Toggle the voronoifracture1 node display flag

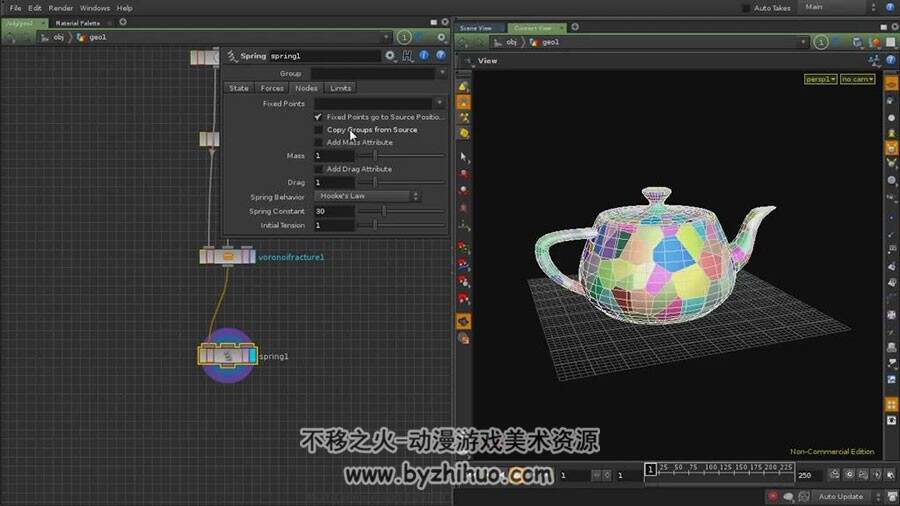pos(251,256)
